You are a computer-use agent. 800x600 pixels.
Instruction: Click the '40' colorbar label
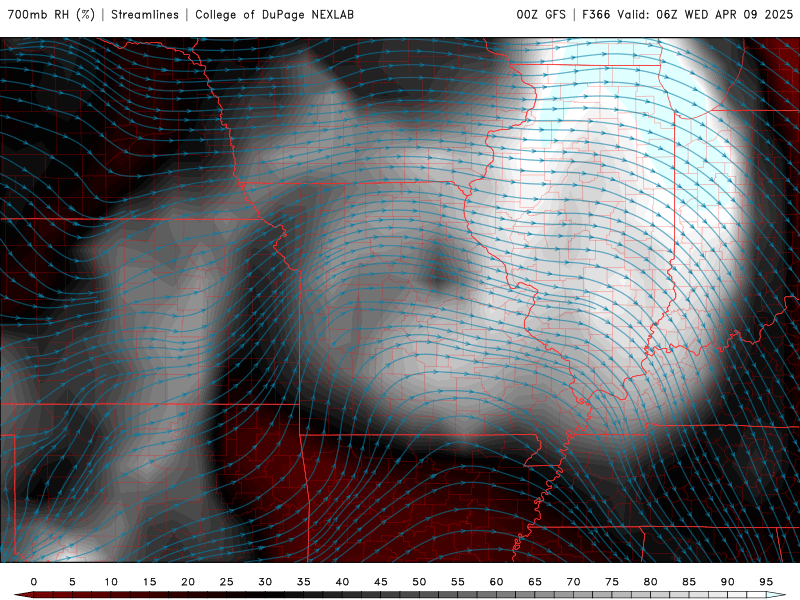tap(342, 582)
